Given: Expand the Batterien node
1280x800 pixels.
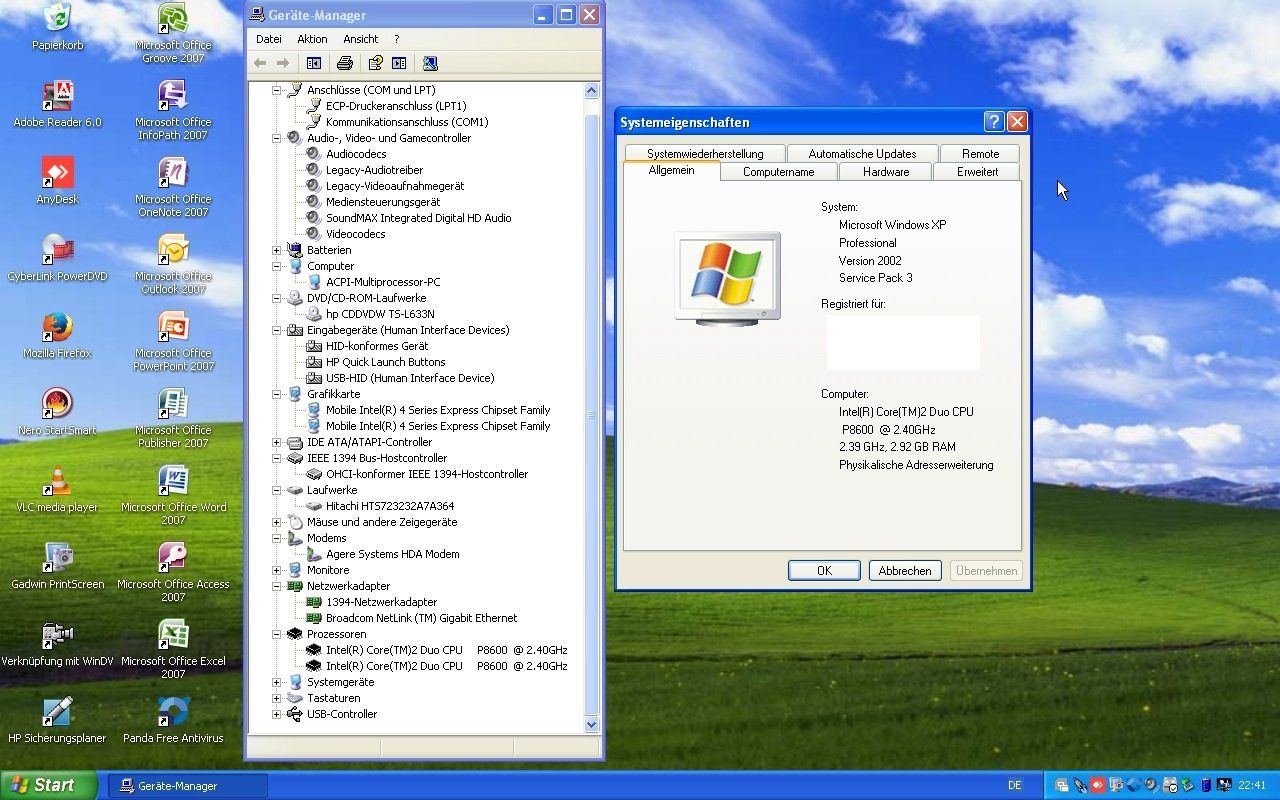Looking at the screenshot, I should click(x=277, y=250).
